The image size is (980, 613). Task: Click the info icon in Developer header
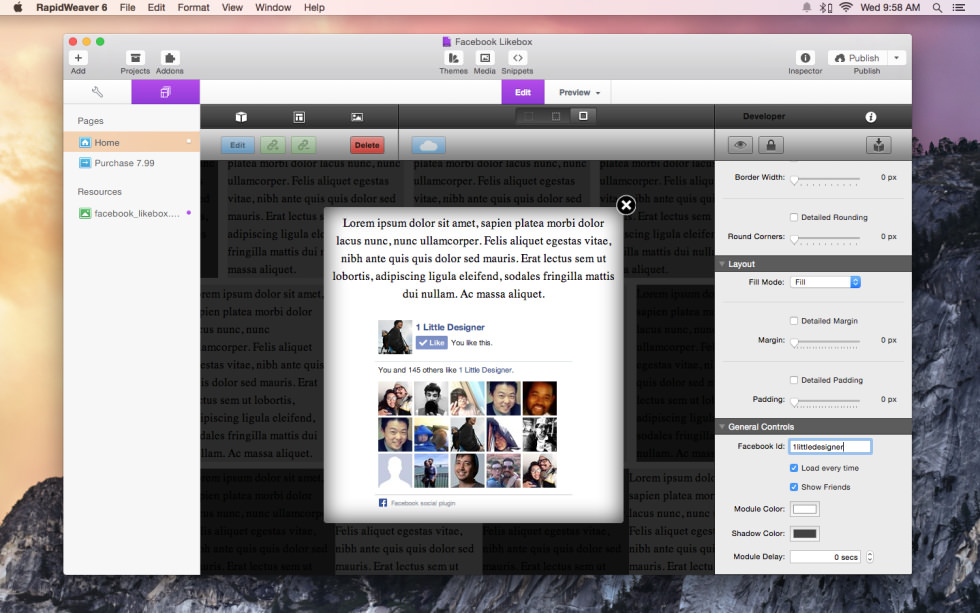871,117
